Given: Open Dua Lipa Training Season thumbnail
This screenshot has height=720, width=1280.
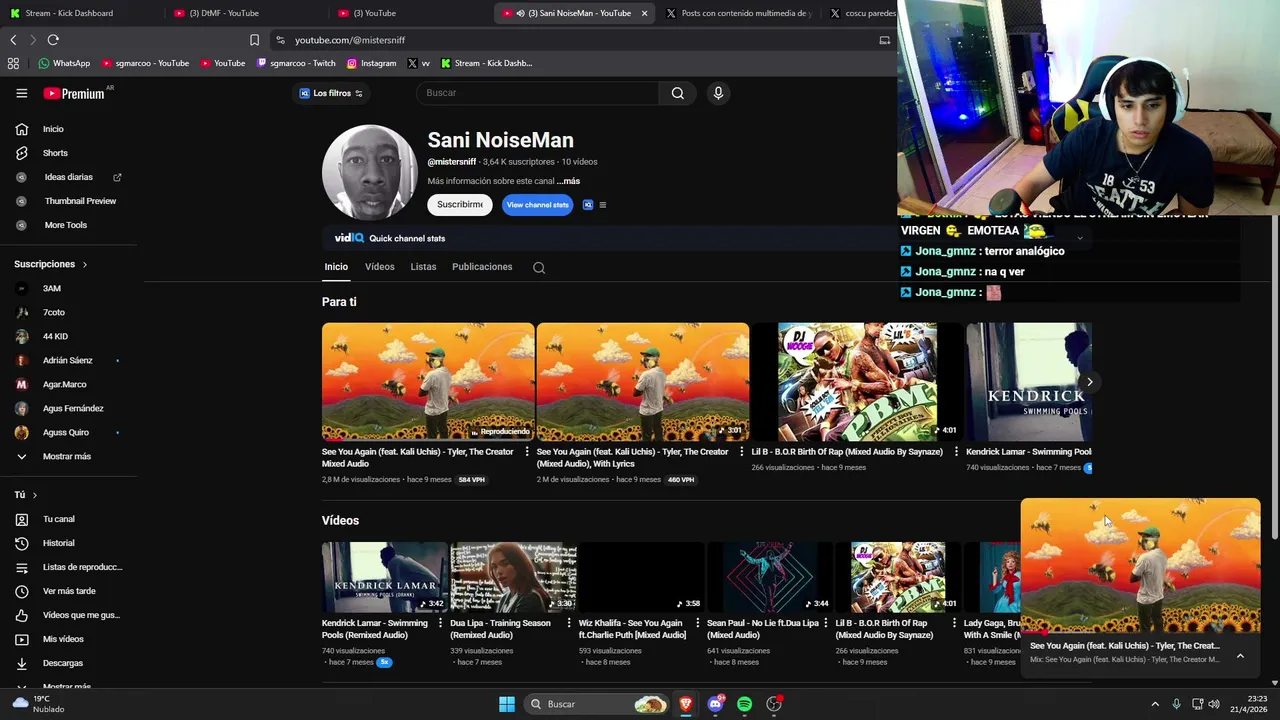Looking at the screenshot, I should point(513,577).
